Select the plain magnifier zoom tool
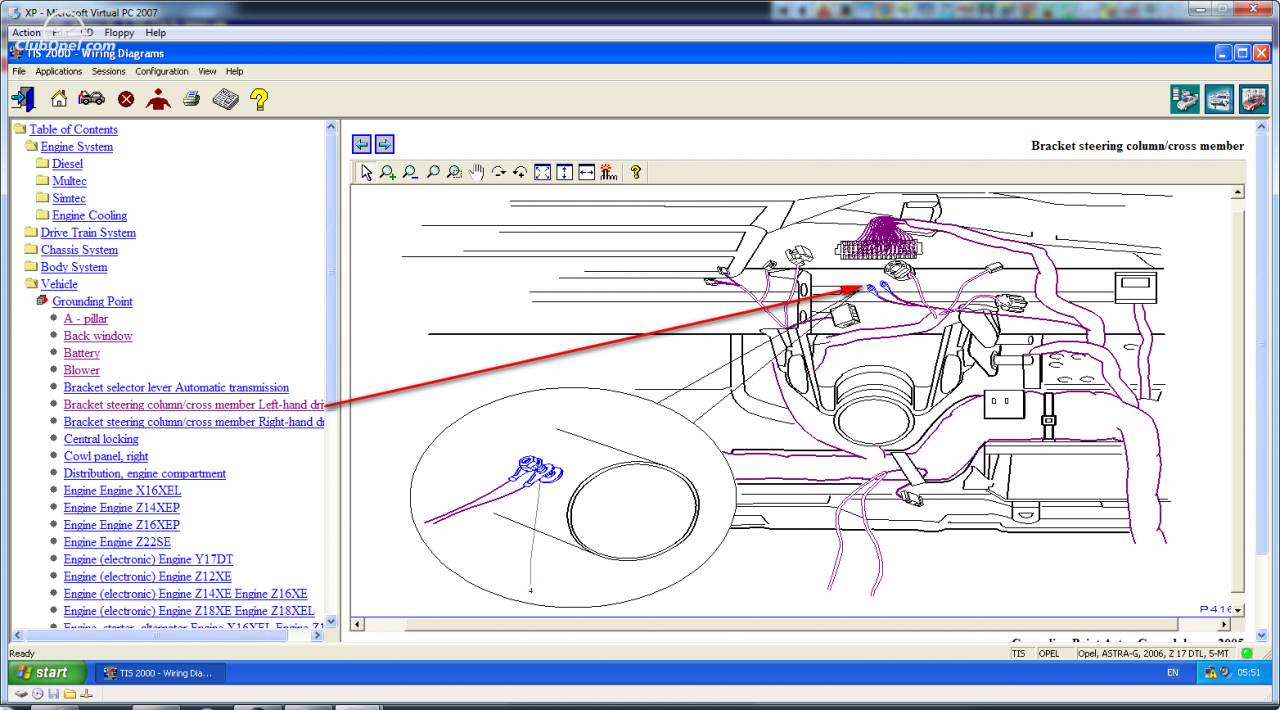Screen dimensions: 1280x710 (x=432, y=172)
